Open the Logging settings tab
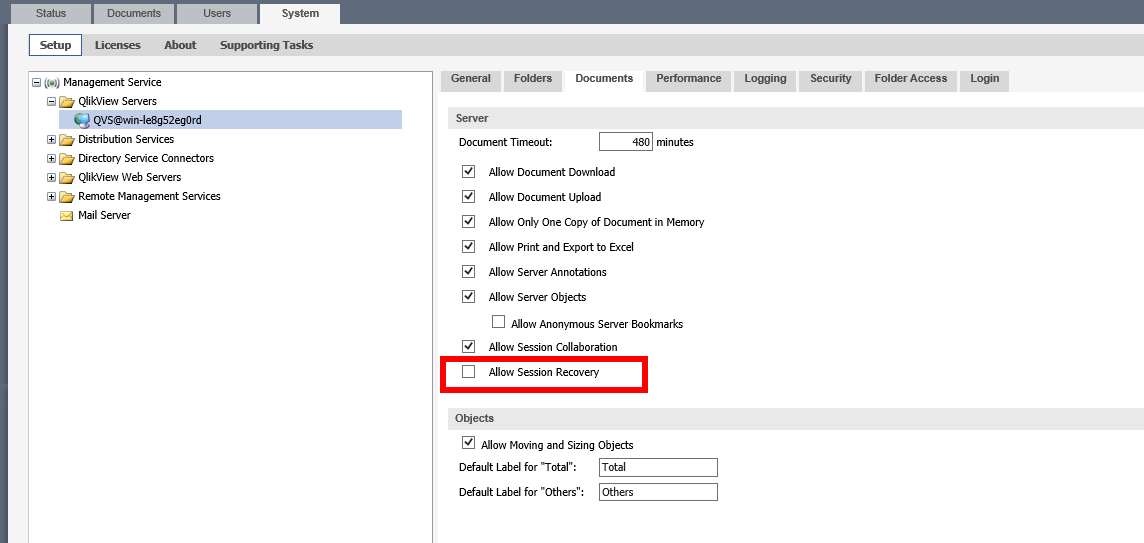 point(765,79)
